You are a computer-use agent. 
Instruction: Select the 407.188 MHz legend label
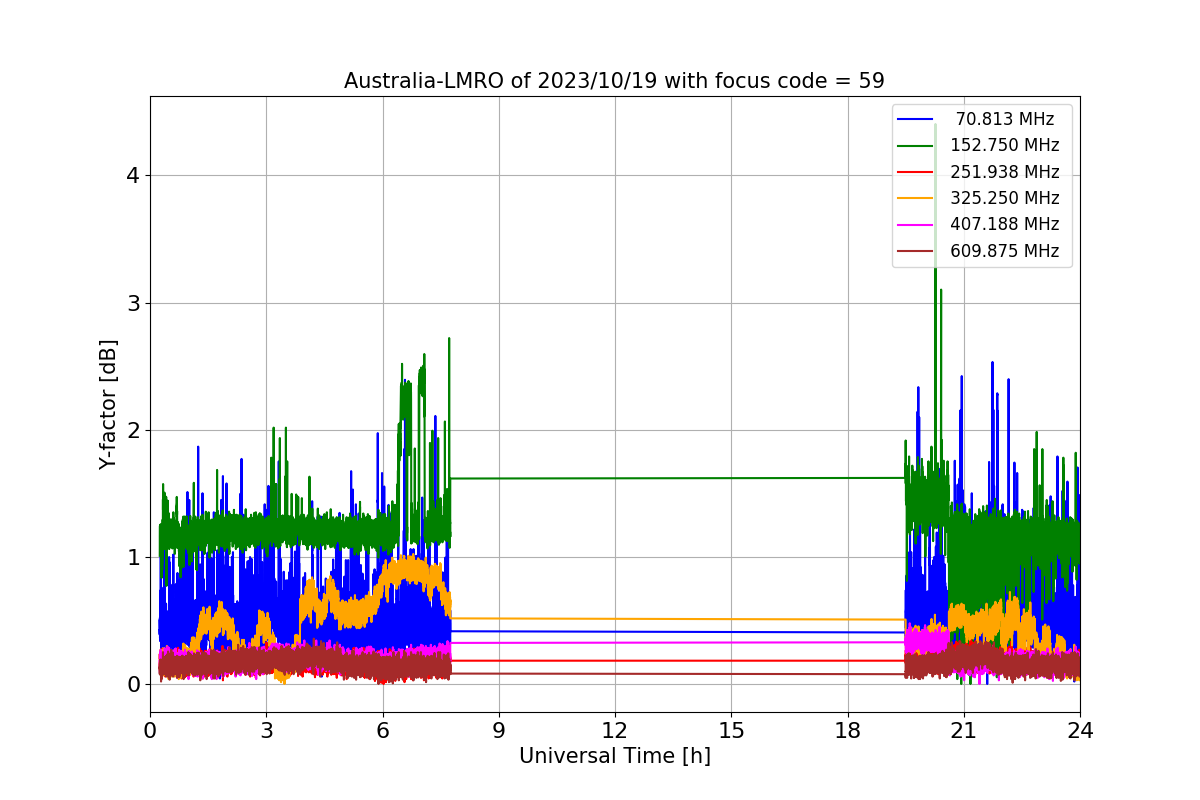point(1005,224)
